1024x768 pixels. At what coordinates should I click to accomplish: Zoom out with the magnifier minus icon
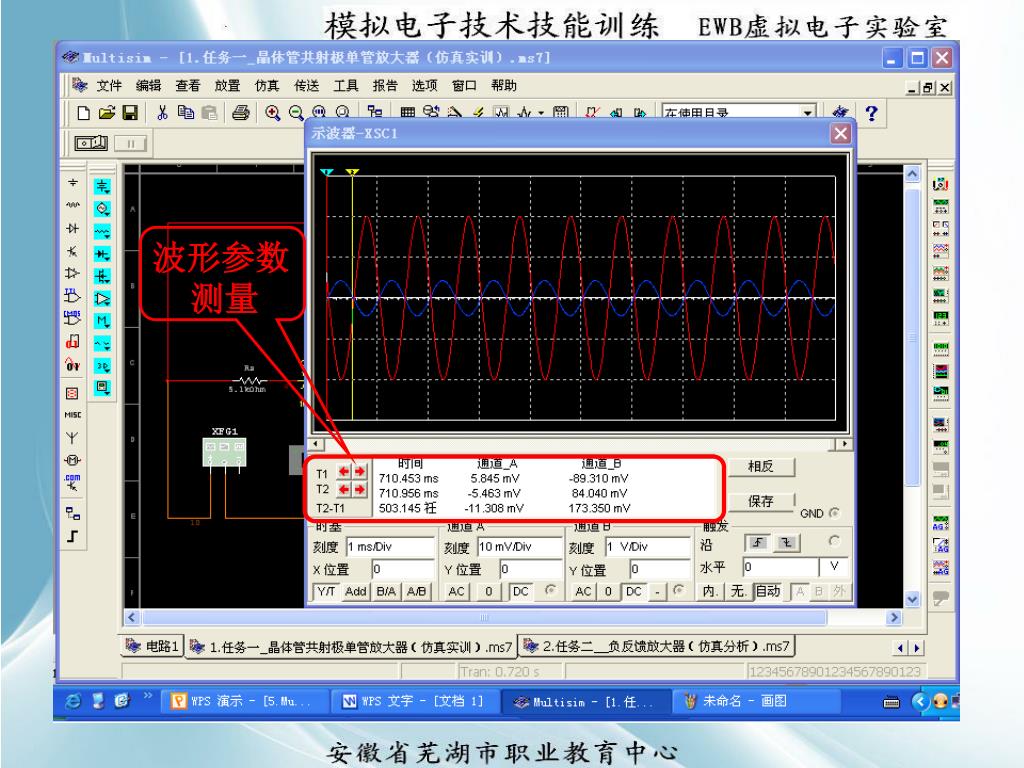296,113
